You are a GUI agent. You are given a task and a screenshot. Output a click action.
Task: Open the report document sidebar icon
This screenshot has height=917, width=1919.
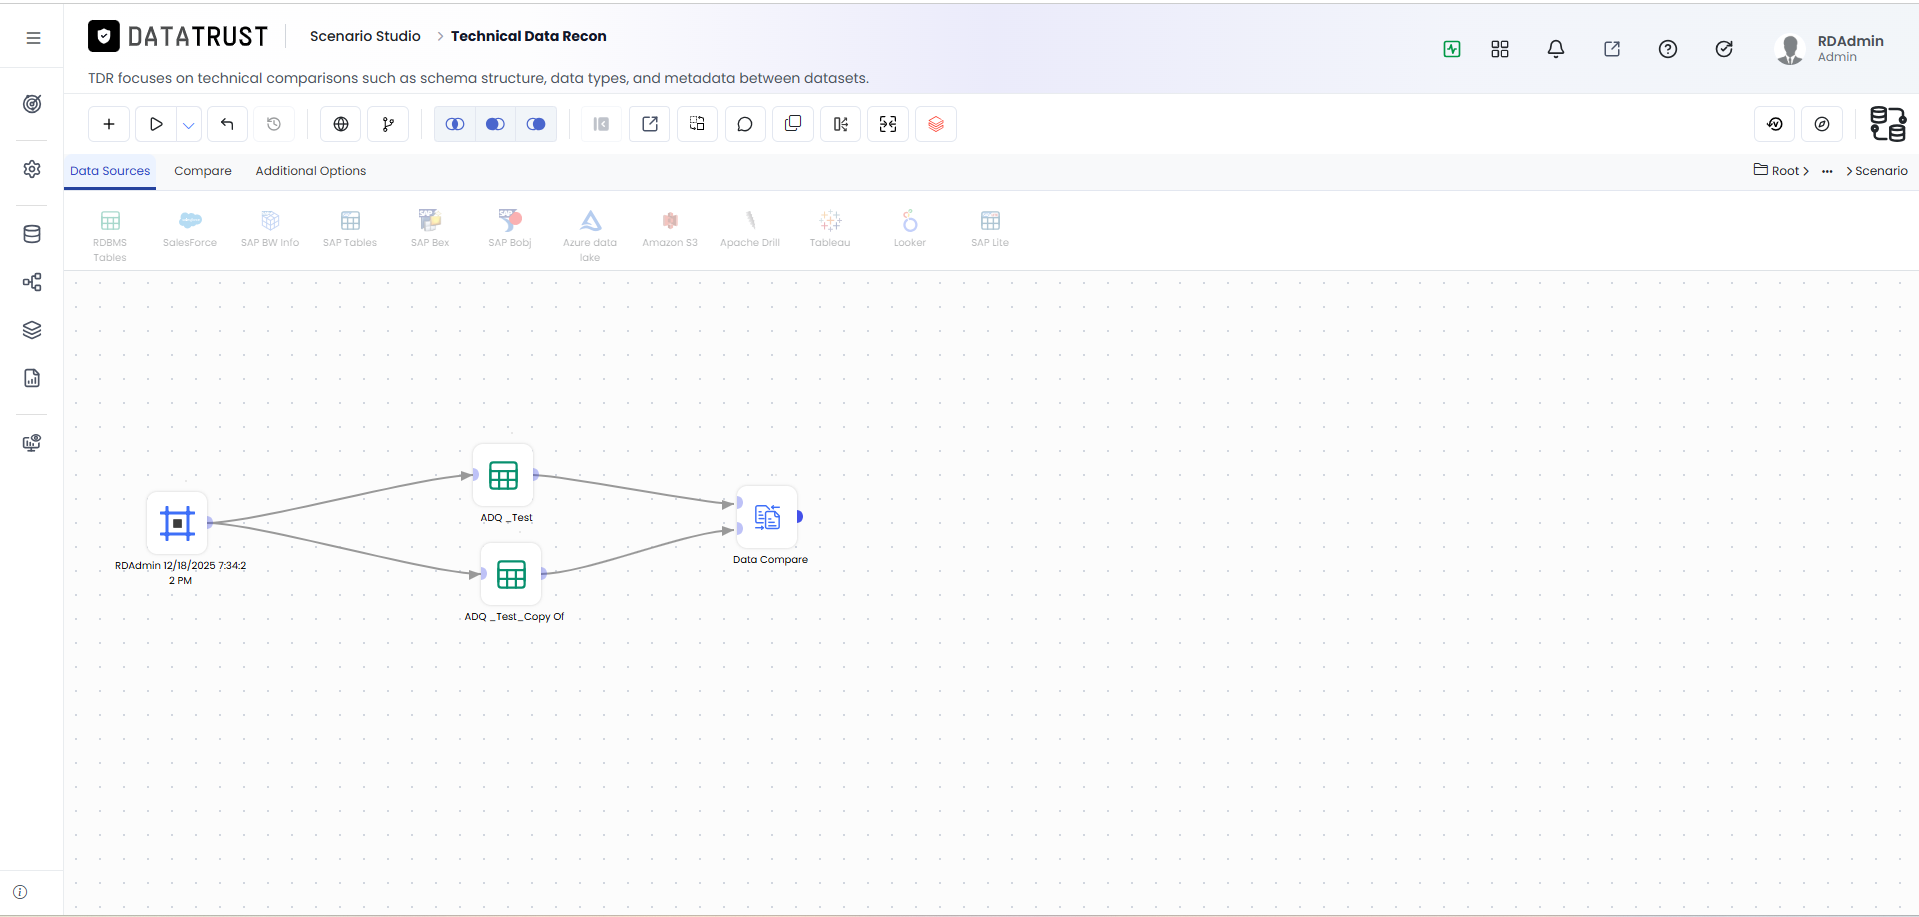tap(32, 378)
